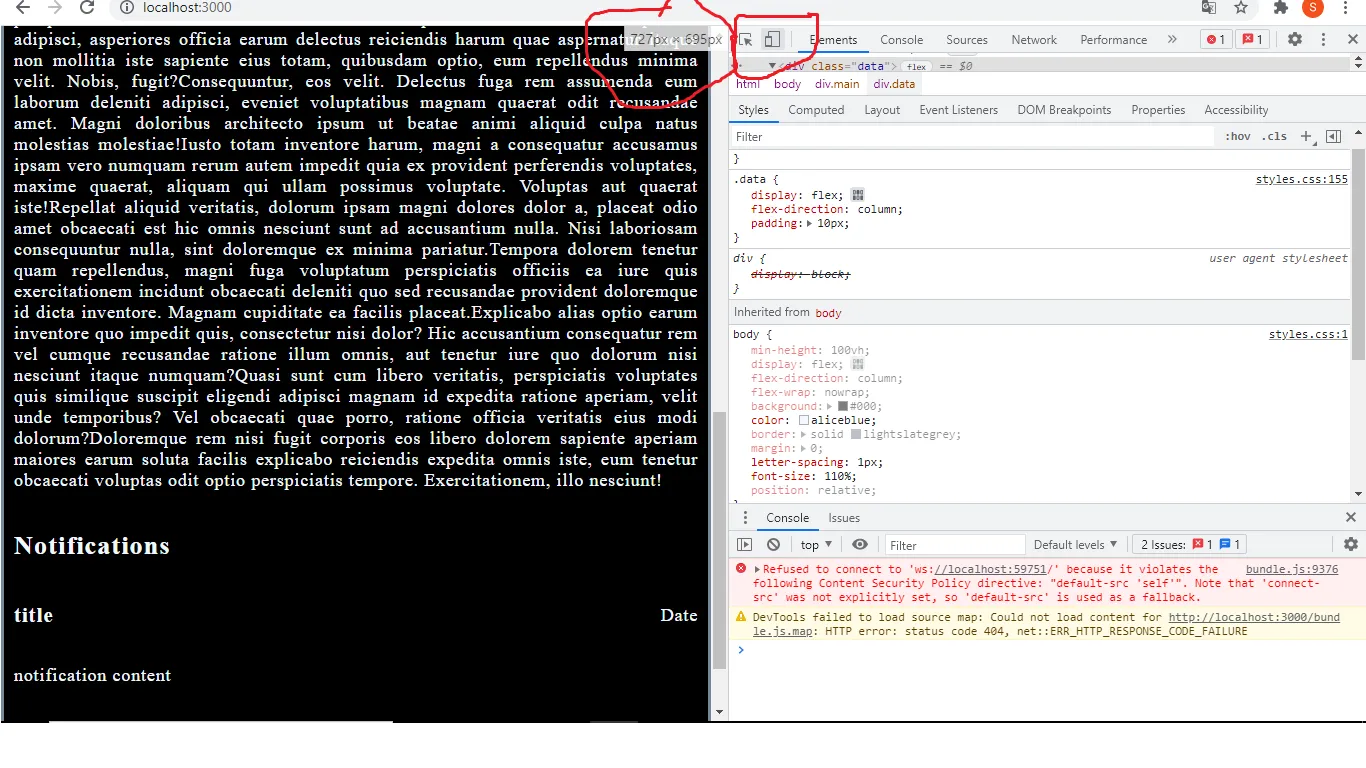Open console settings gear
Image resolution: width=1366 pixels, height=768 pixels.
point(1351,545)
